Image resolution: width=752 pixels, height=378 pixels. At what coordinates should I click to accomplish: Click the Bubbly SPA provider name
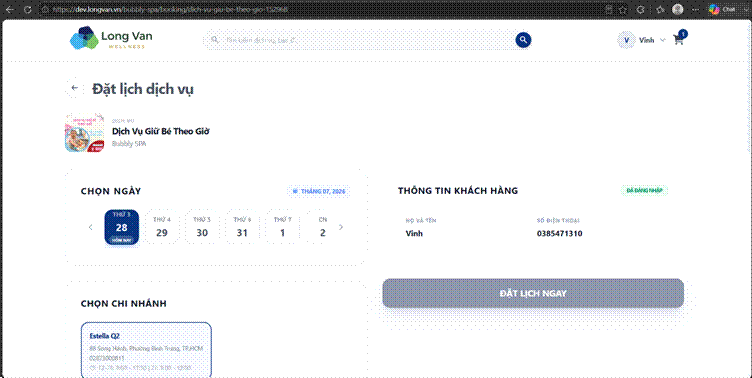(x=129, y=143)
